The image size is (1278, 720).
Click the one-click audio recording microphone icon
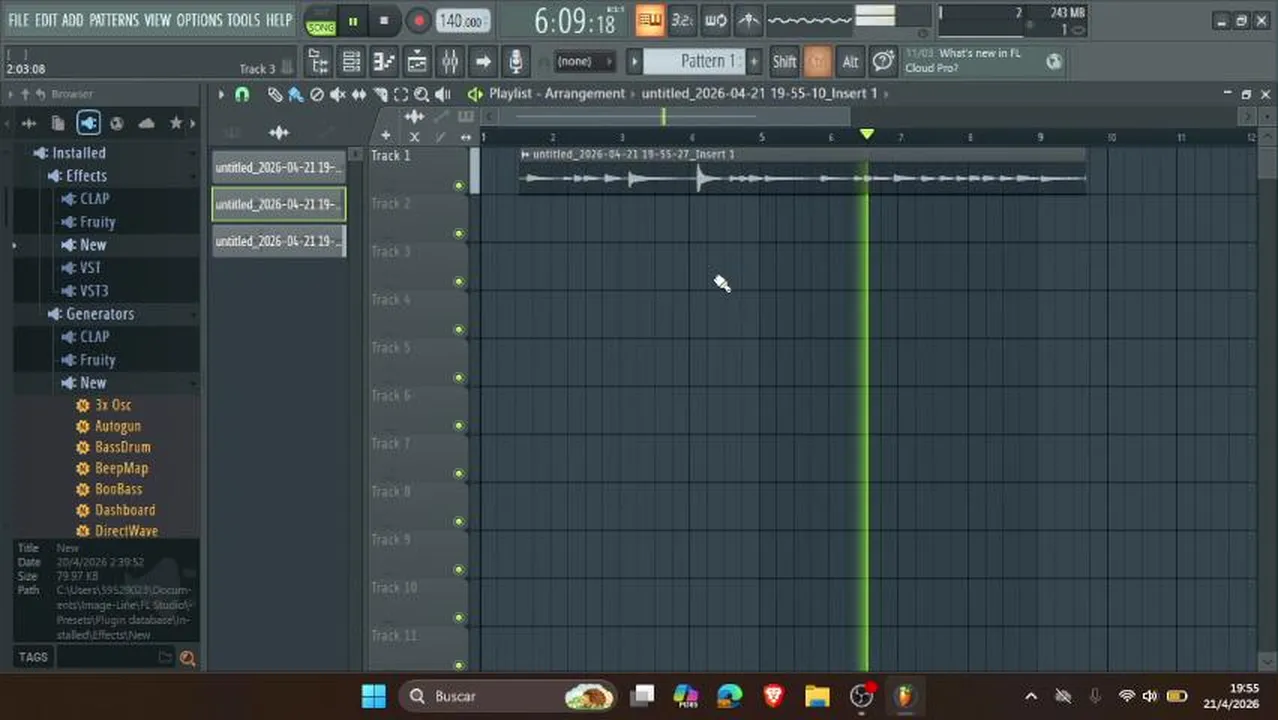(x=515, y=62)
